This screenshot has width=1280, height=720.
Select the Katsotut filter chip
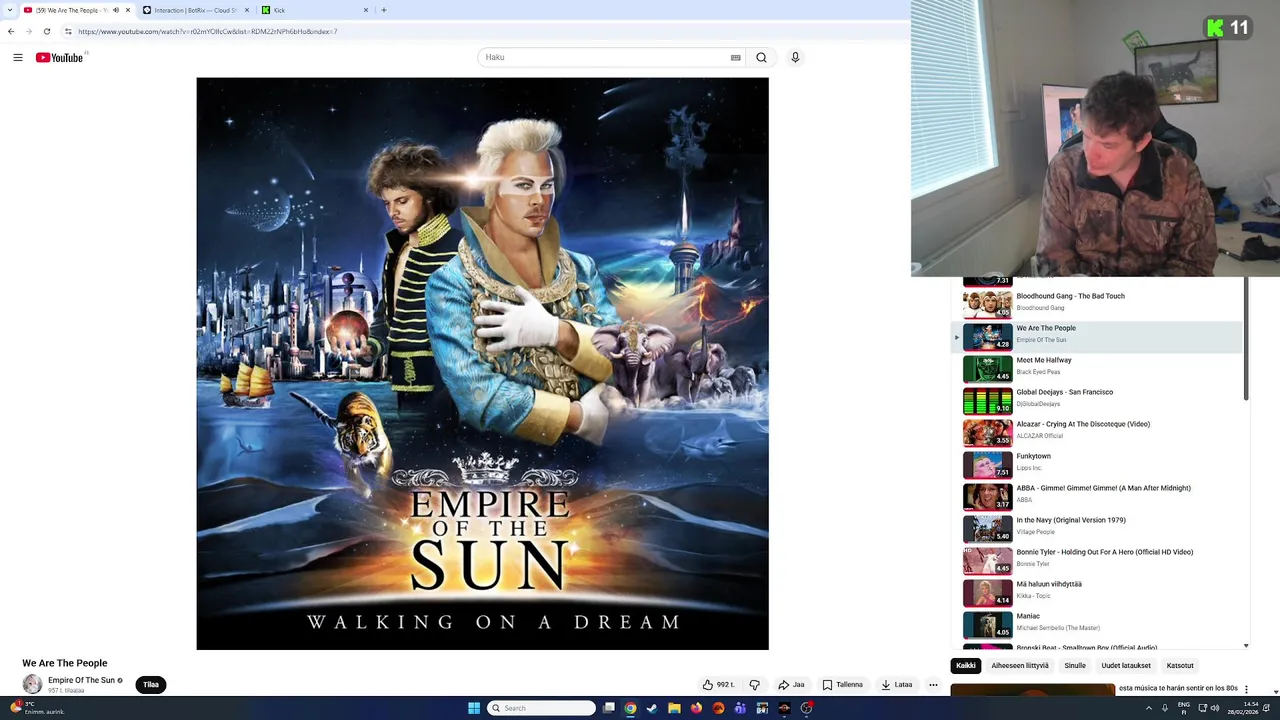point(1180,666)
